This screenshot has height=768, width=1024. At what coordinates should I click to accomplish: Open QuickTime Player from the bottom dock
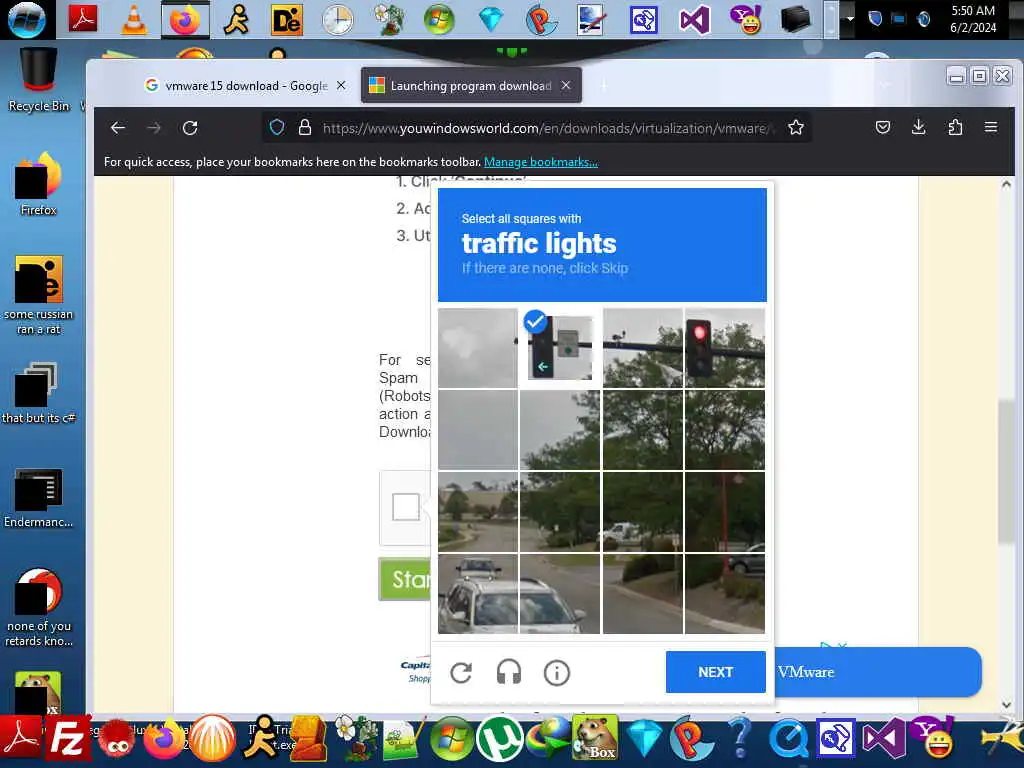click(x=788, y=739)
